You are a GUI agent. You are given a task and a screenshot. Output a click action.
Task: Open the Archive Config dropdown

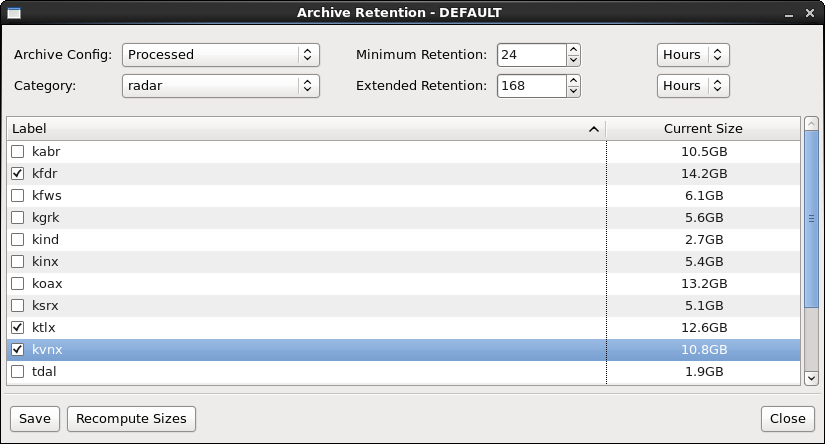pos(221,55)
